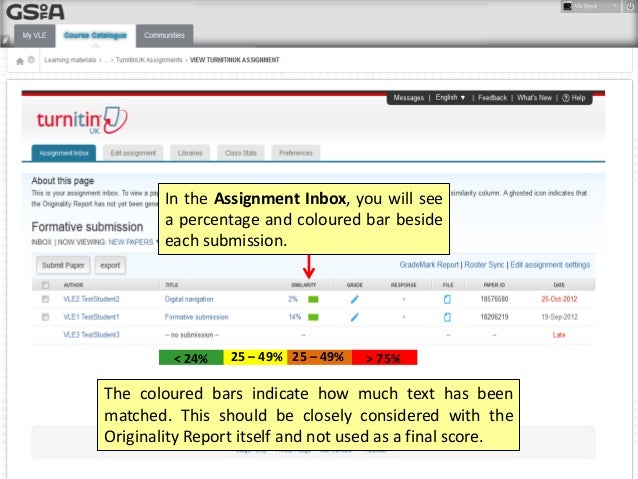This screenshot has height=479, width=638.
Task: Select the Preferences tab
Action: tap(296, 153)
